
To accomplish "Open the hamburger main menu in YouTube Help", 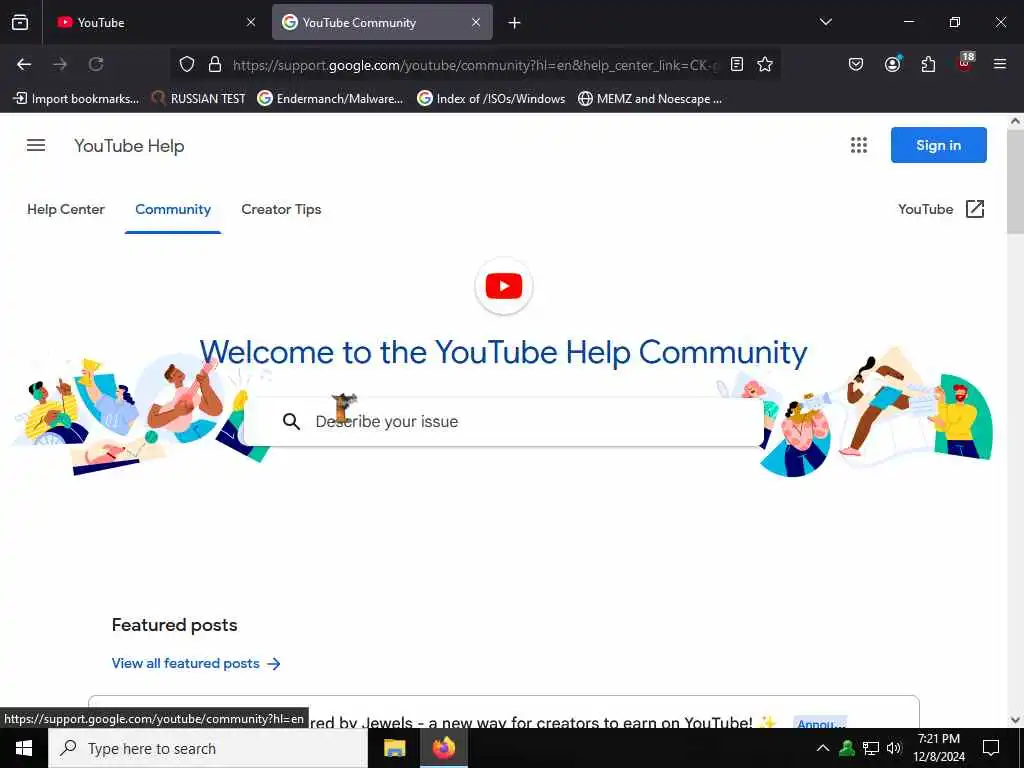I will coord(36,145).
